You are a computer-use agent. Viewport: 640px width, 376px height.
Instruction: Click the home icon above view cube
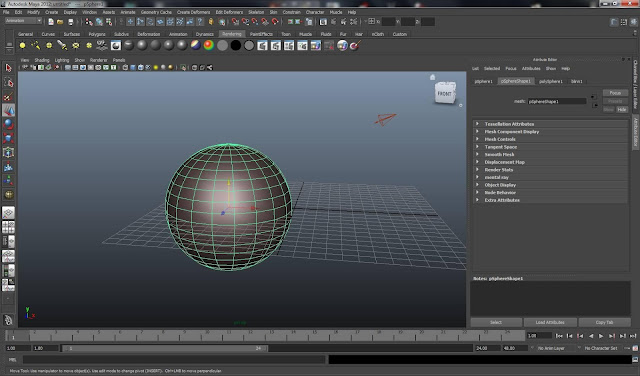(x=432, y=77)
